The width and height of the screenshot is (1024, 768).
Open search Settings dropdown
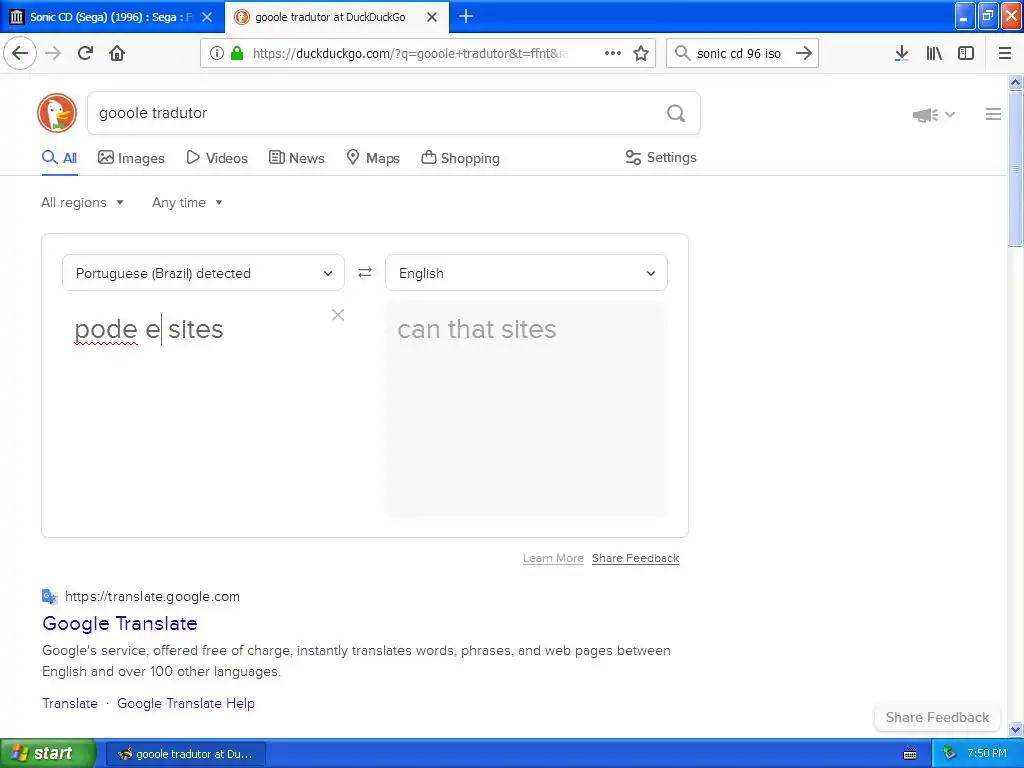click(661, 157)
